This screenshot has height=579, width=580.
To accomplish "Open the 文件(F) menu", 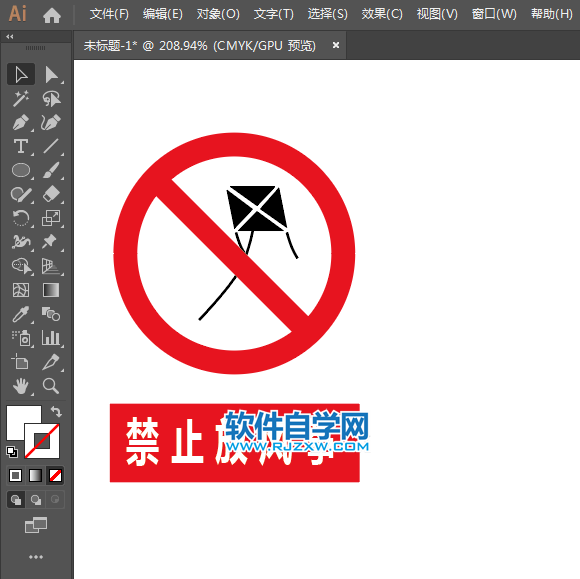I will [109, 14].
